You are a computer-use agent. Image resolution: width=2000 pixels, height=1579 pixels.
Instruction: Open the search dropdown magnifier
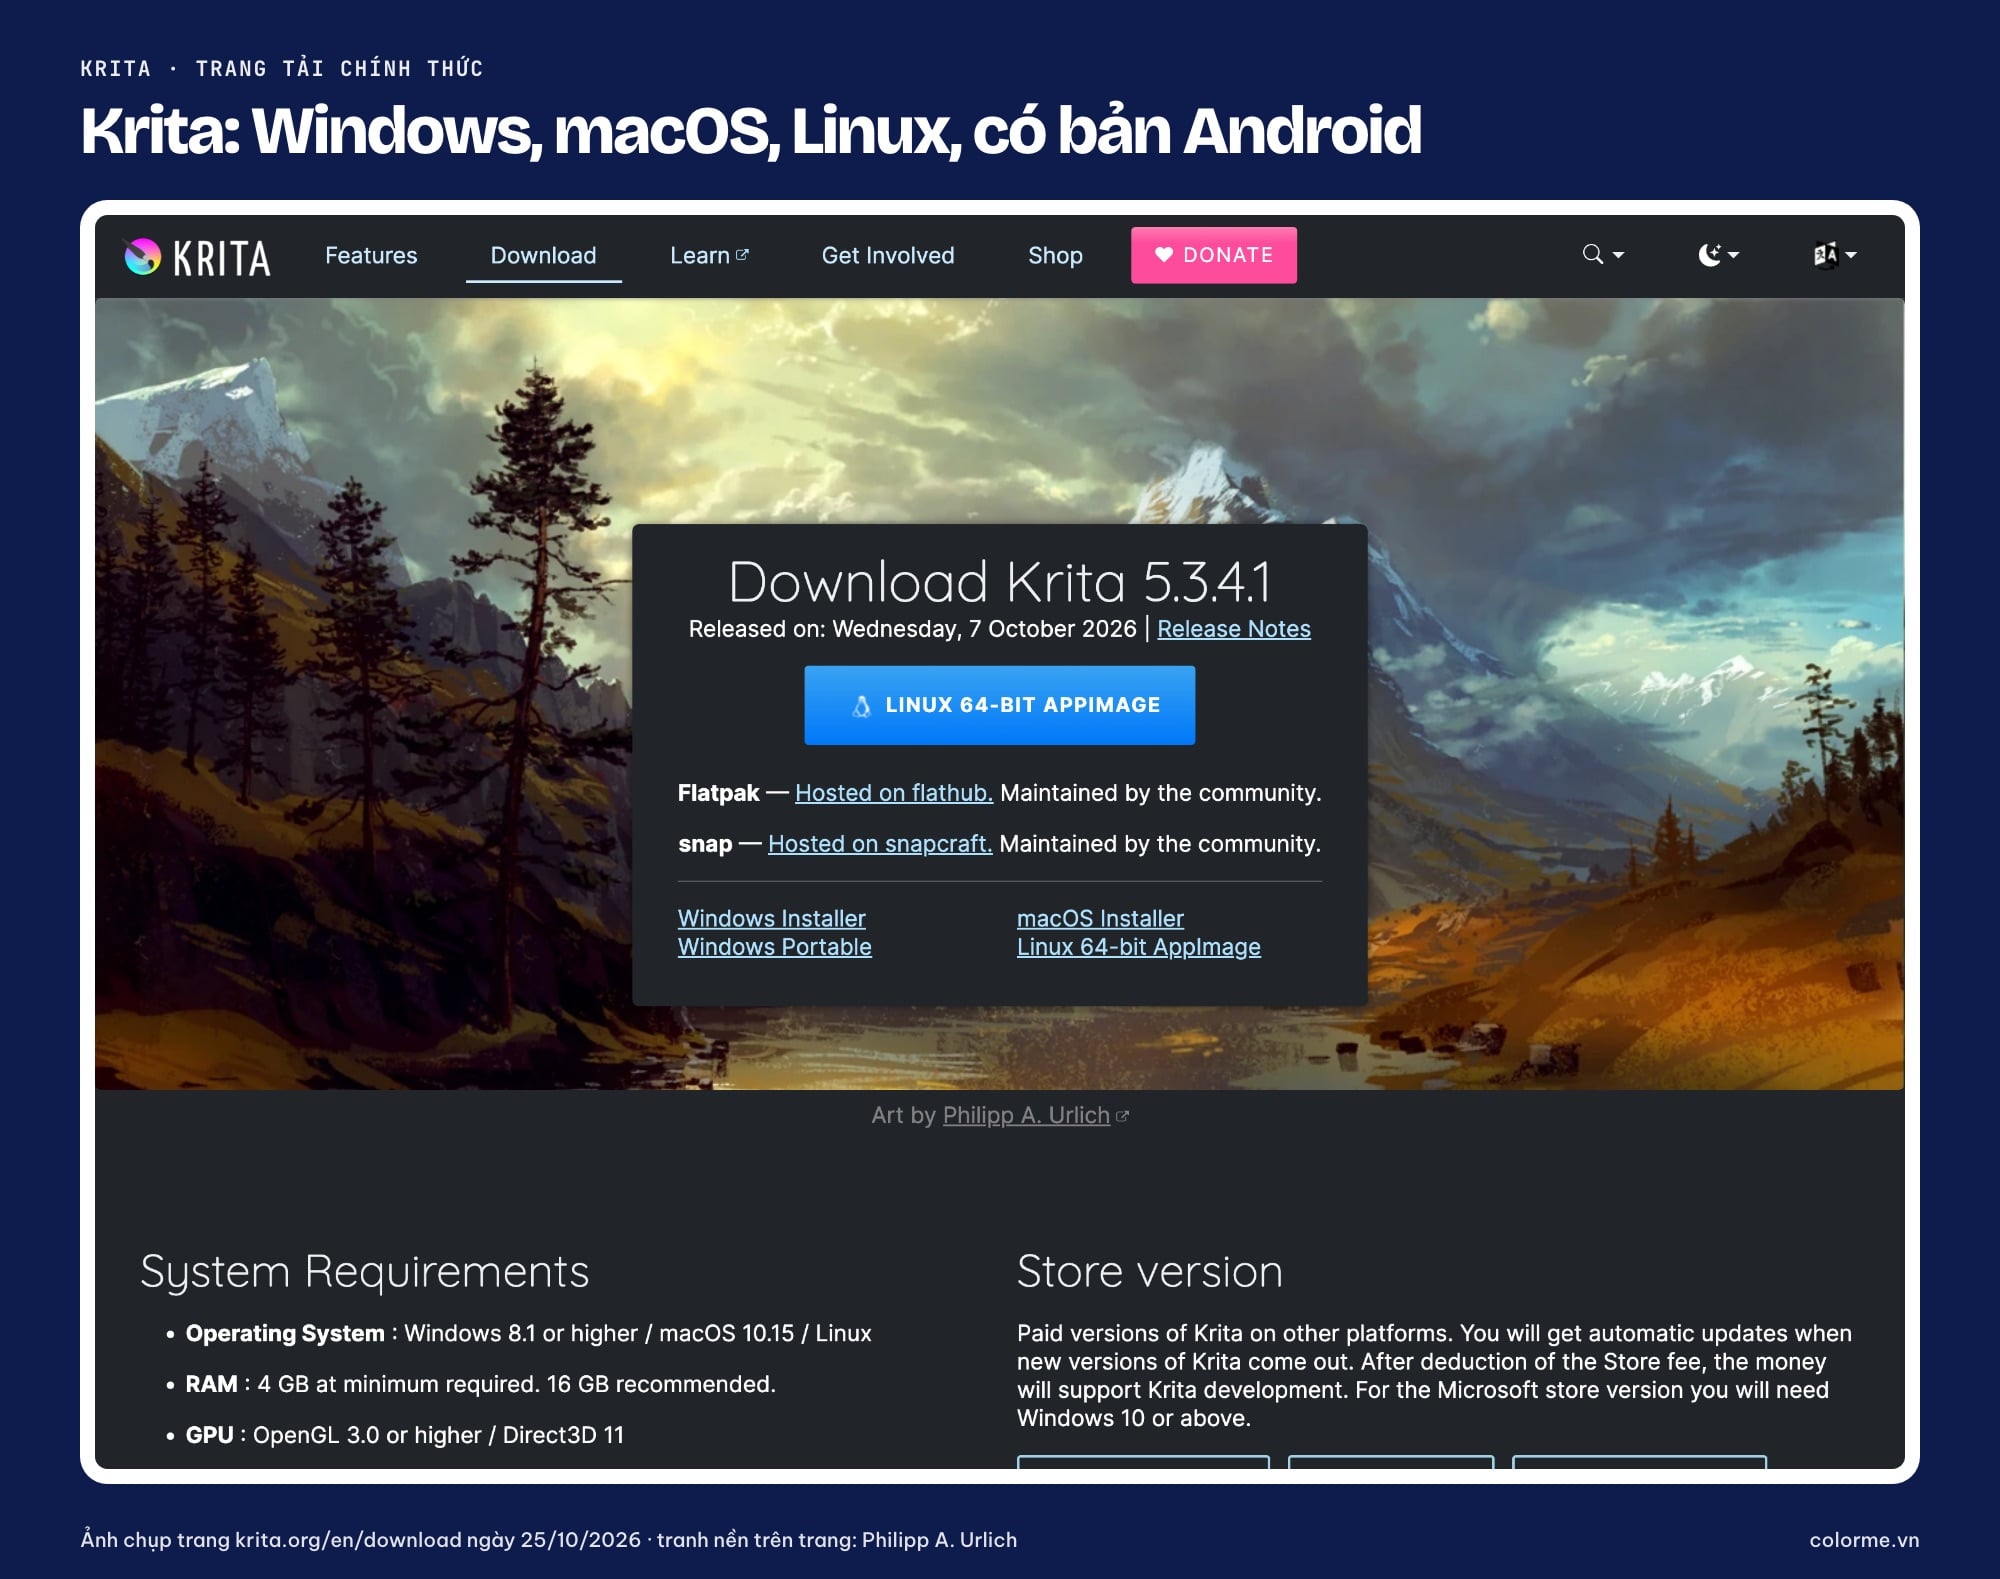point(1603,255)
